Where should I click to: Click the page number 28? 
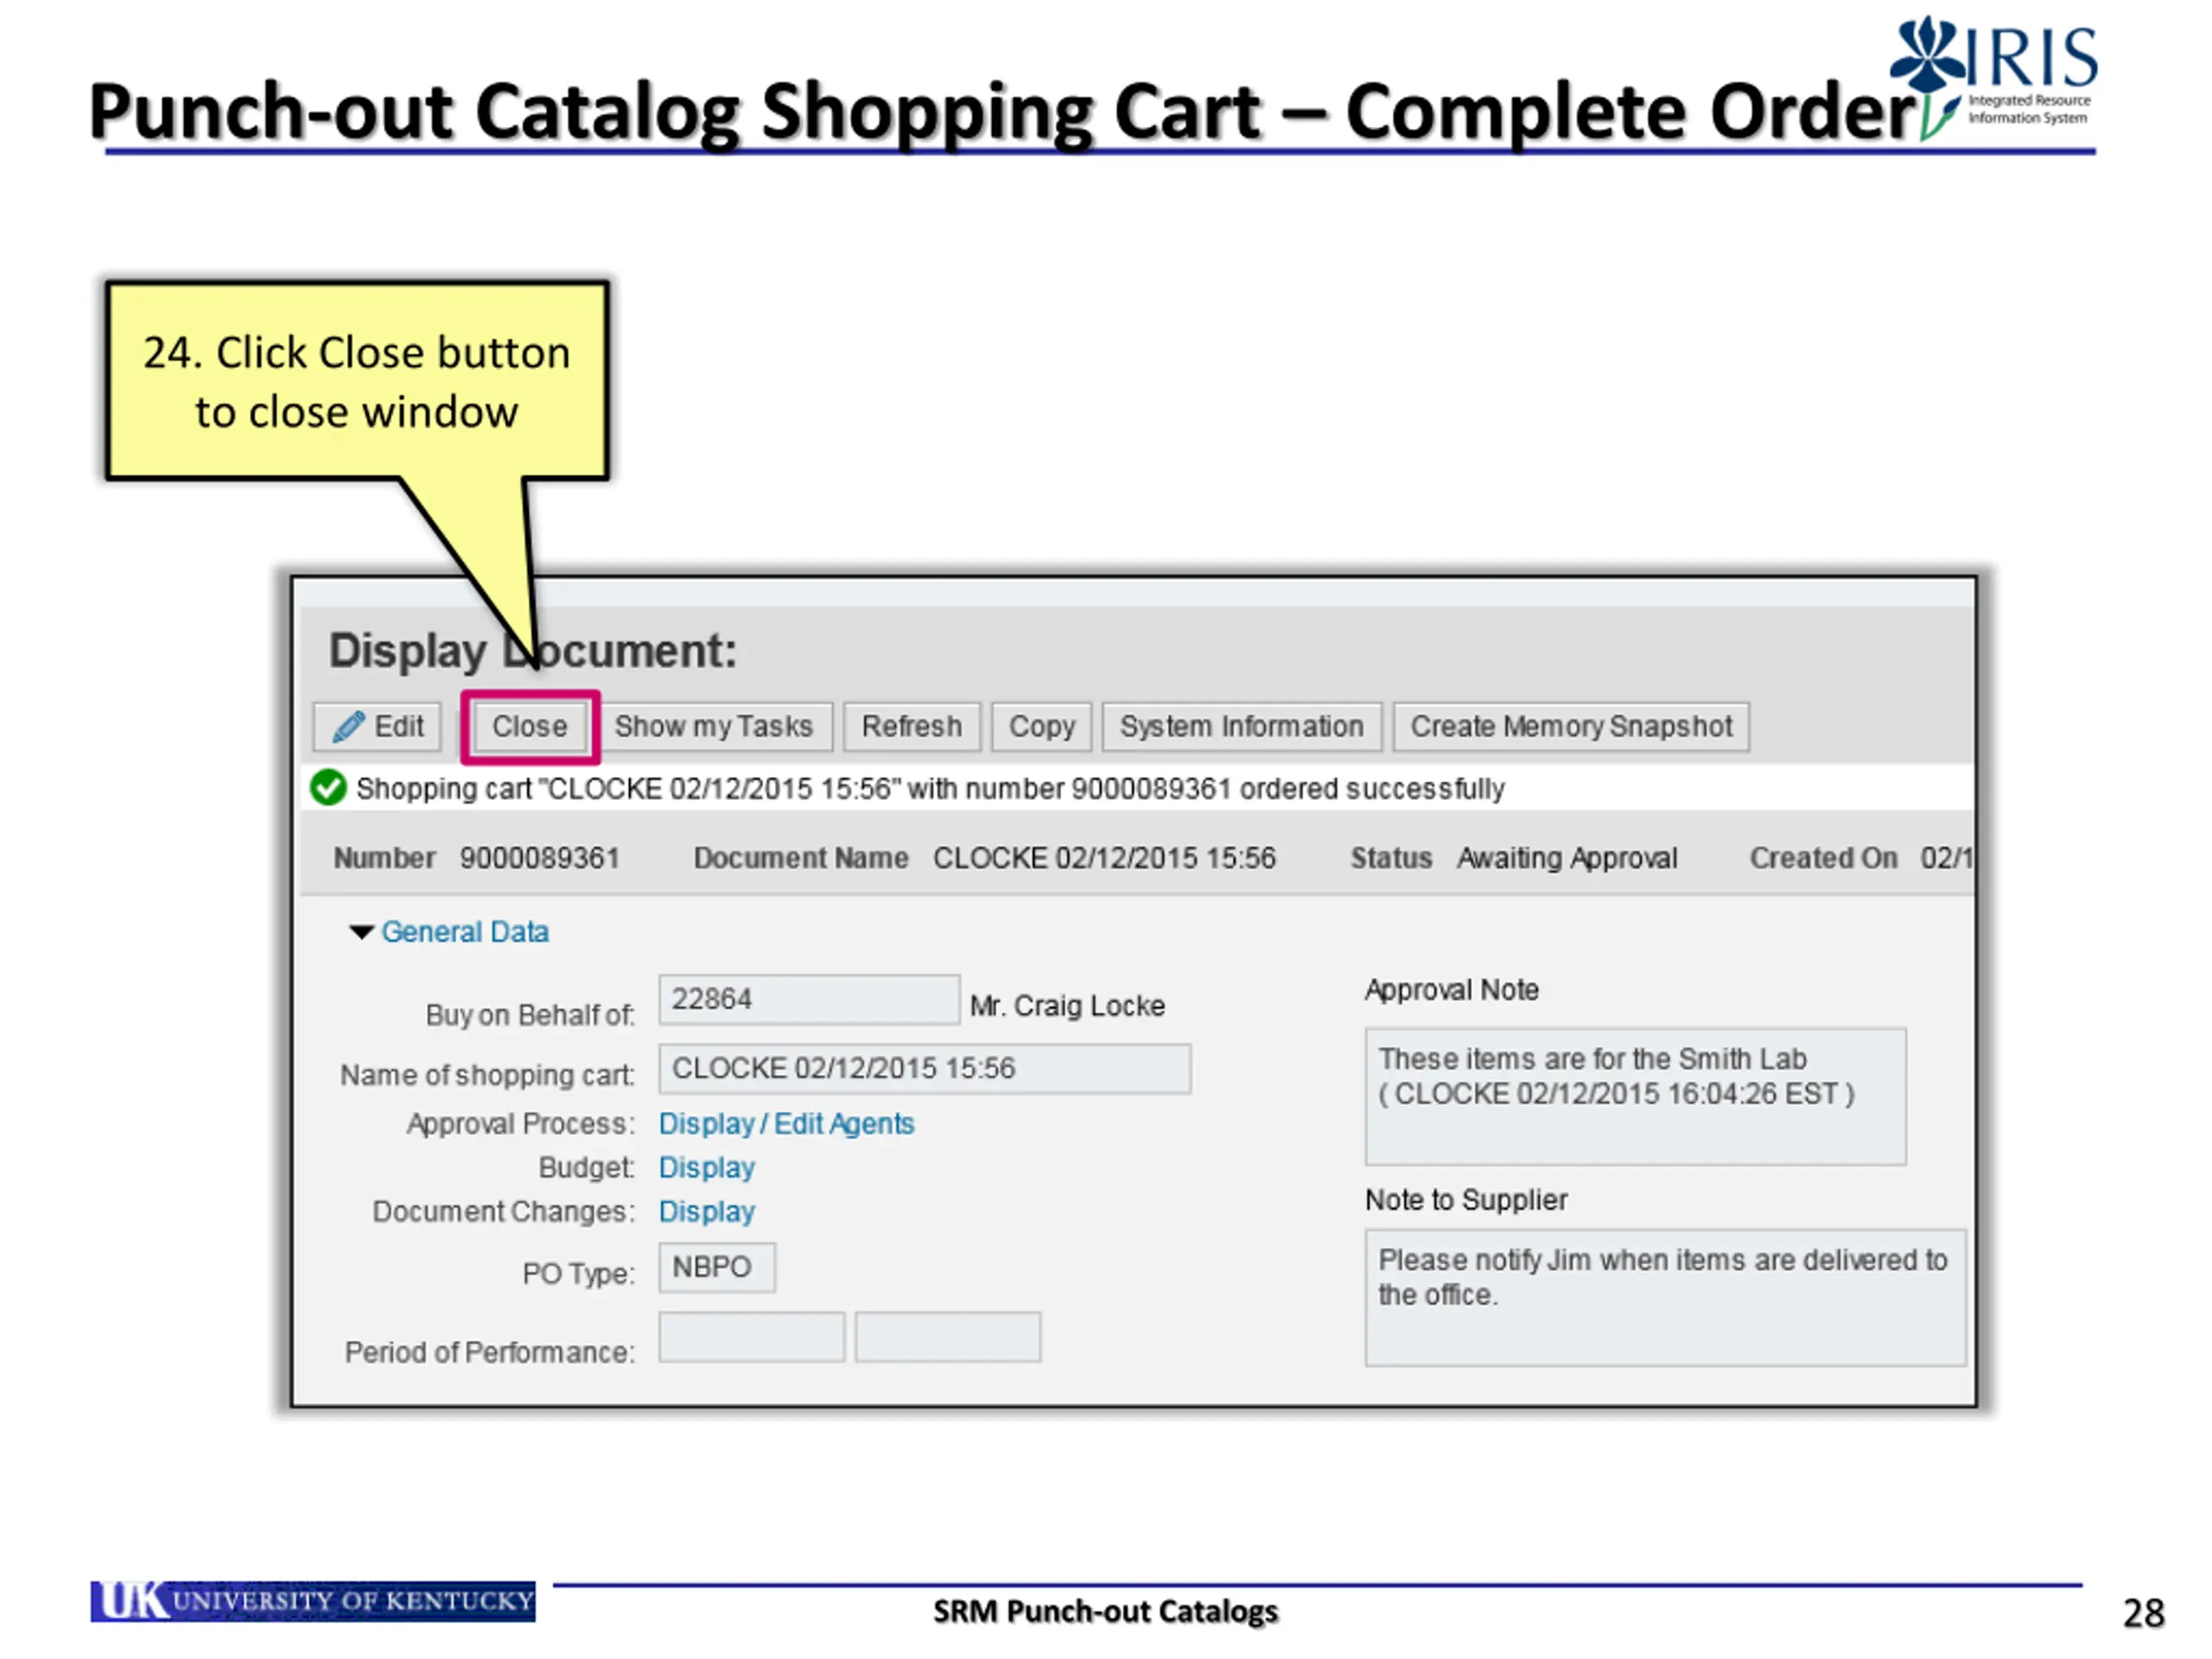[x=2143, y=1613]
